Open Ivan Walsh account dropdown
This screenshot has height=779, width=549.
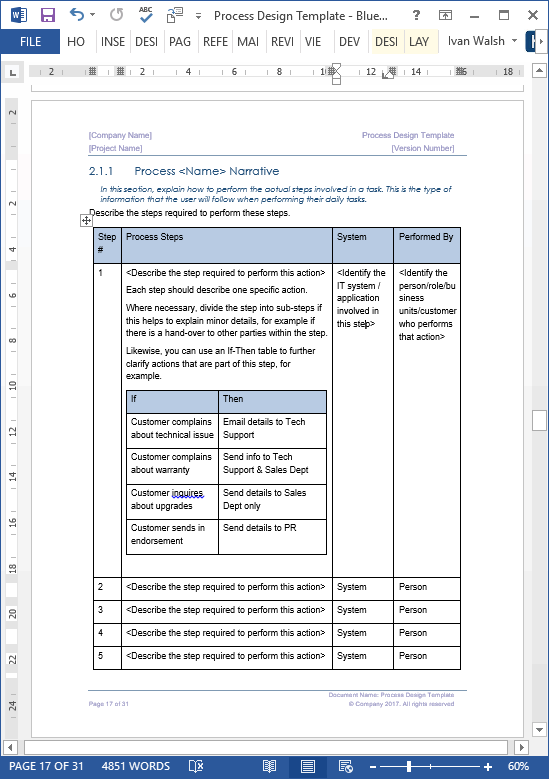(482, 41)
